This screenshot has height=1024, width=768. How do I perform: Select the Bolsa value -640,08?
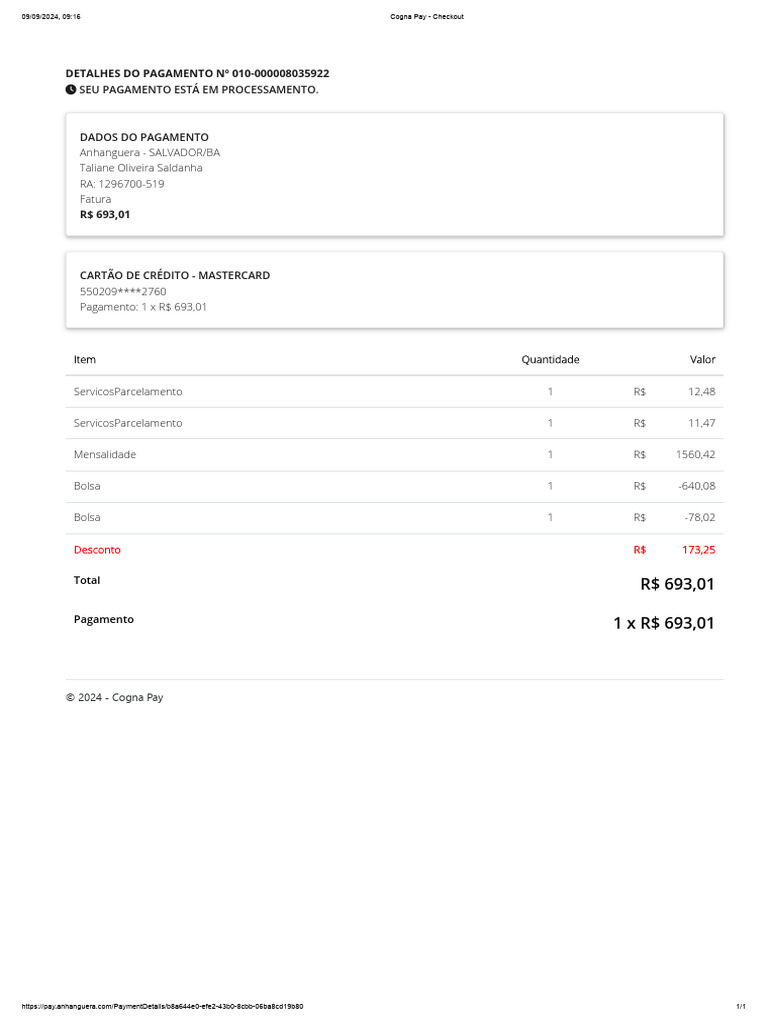[x=696, y=486]
